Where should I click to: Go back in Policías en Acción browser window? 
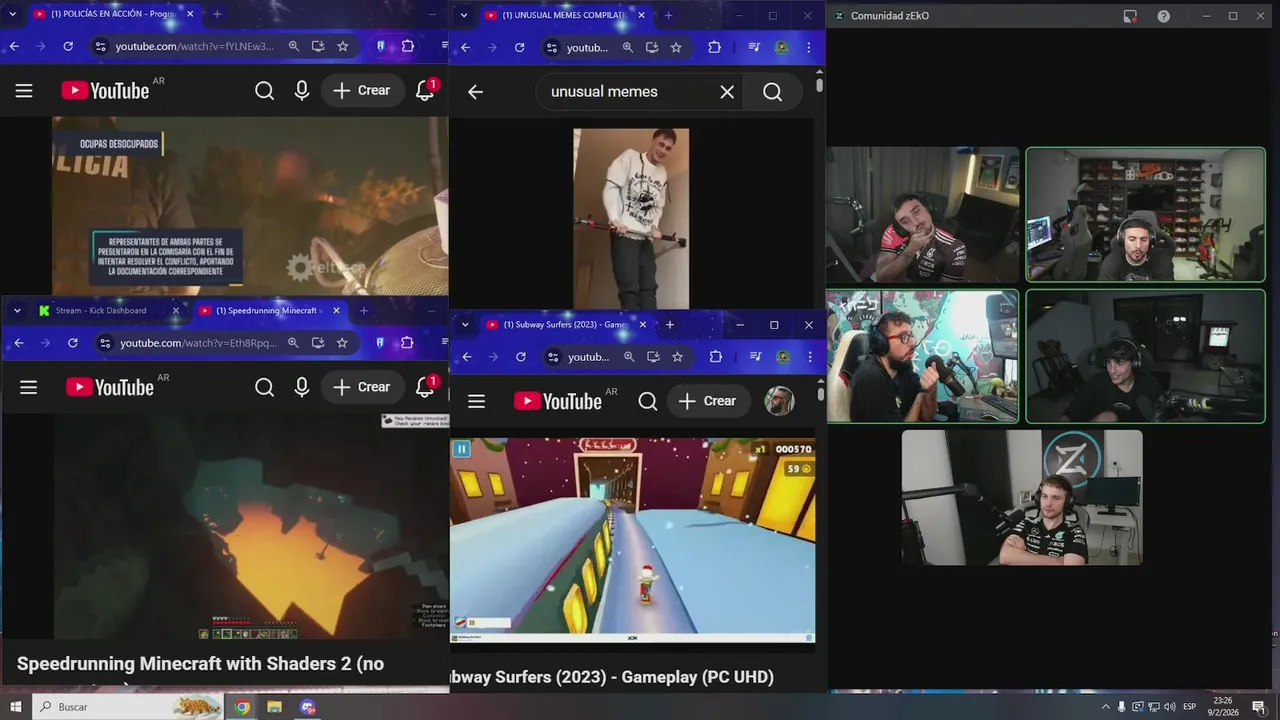tap(14, 46)
